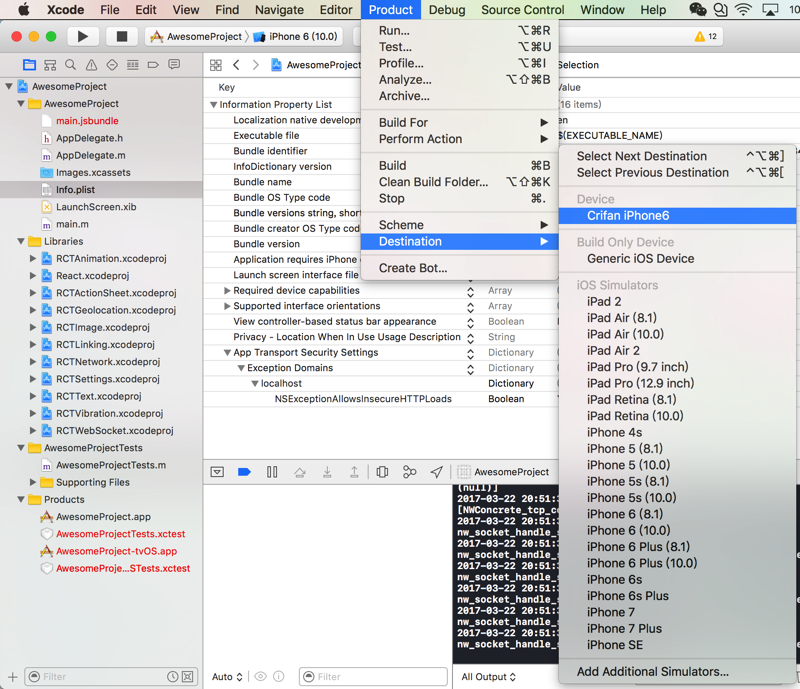This screenshot has height=689, width=800.
Task: Click the Debug memory graph icon
Action: (409, 472)
